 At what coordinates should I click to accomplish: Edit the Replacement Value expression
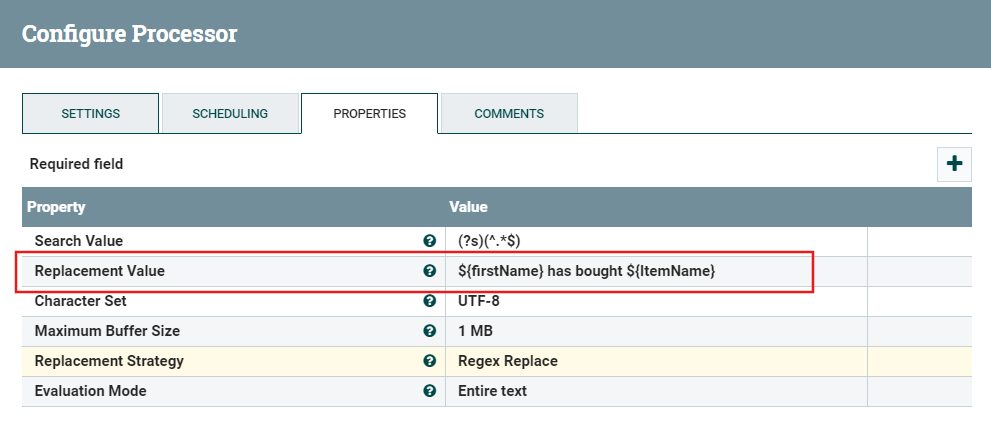point(656,271)
